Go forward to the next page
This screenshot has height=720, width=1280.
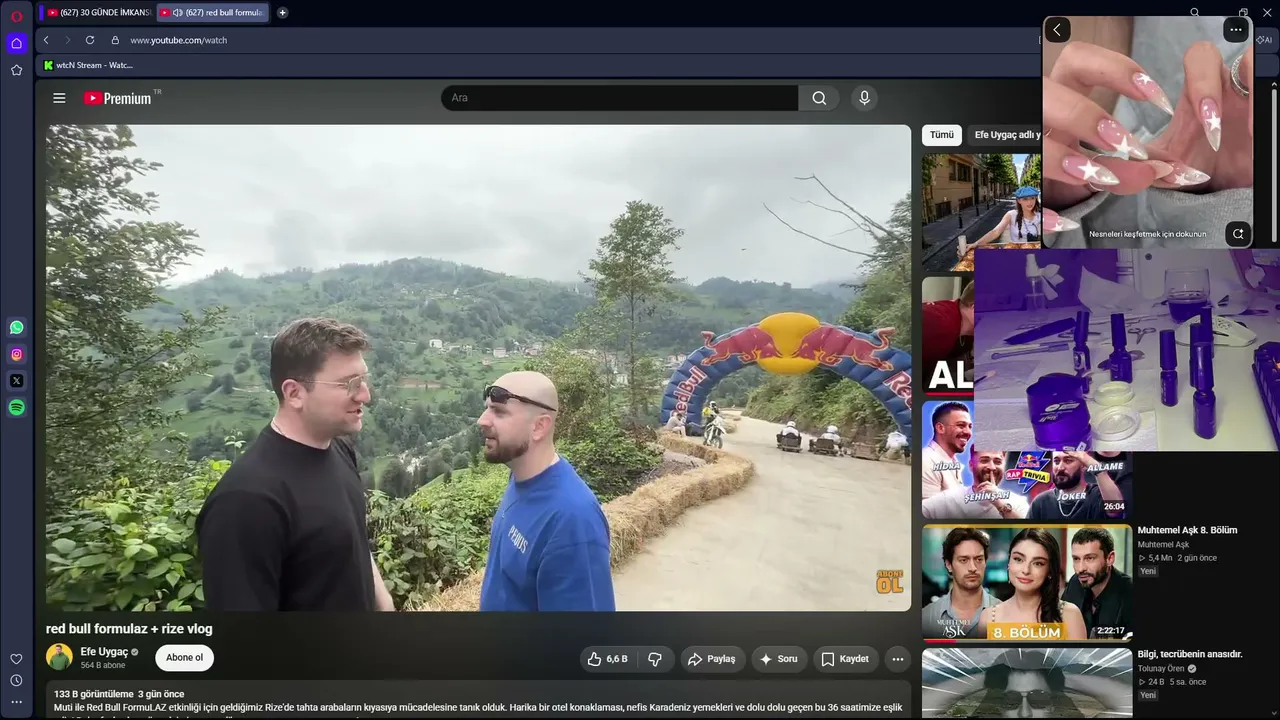click(68, 40)
